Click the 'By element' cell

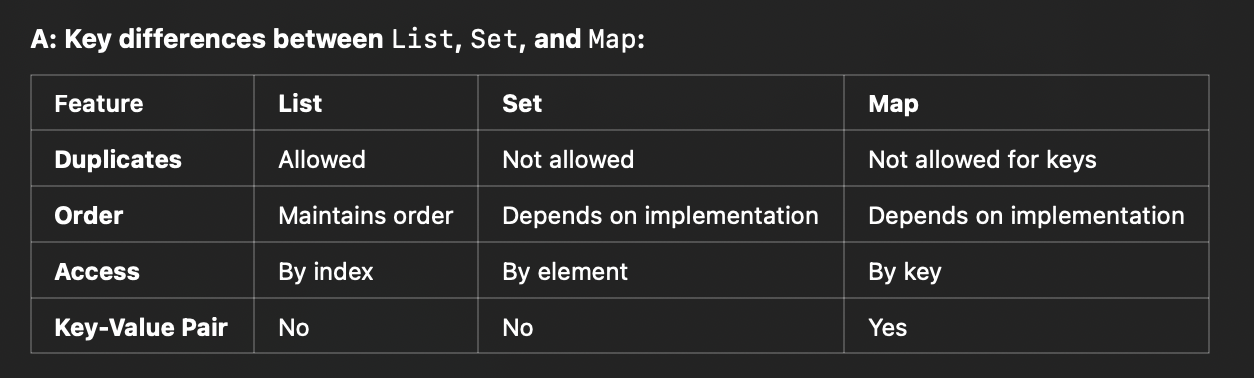[x=565, y=271]
